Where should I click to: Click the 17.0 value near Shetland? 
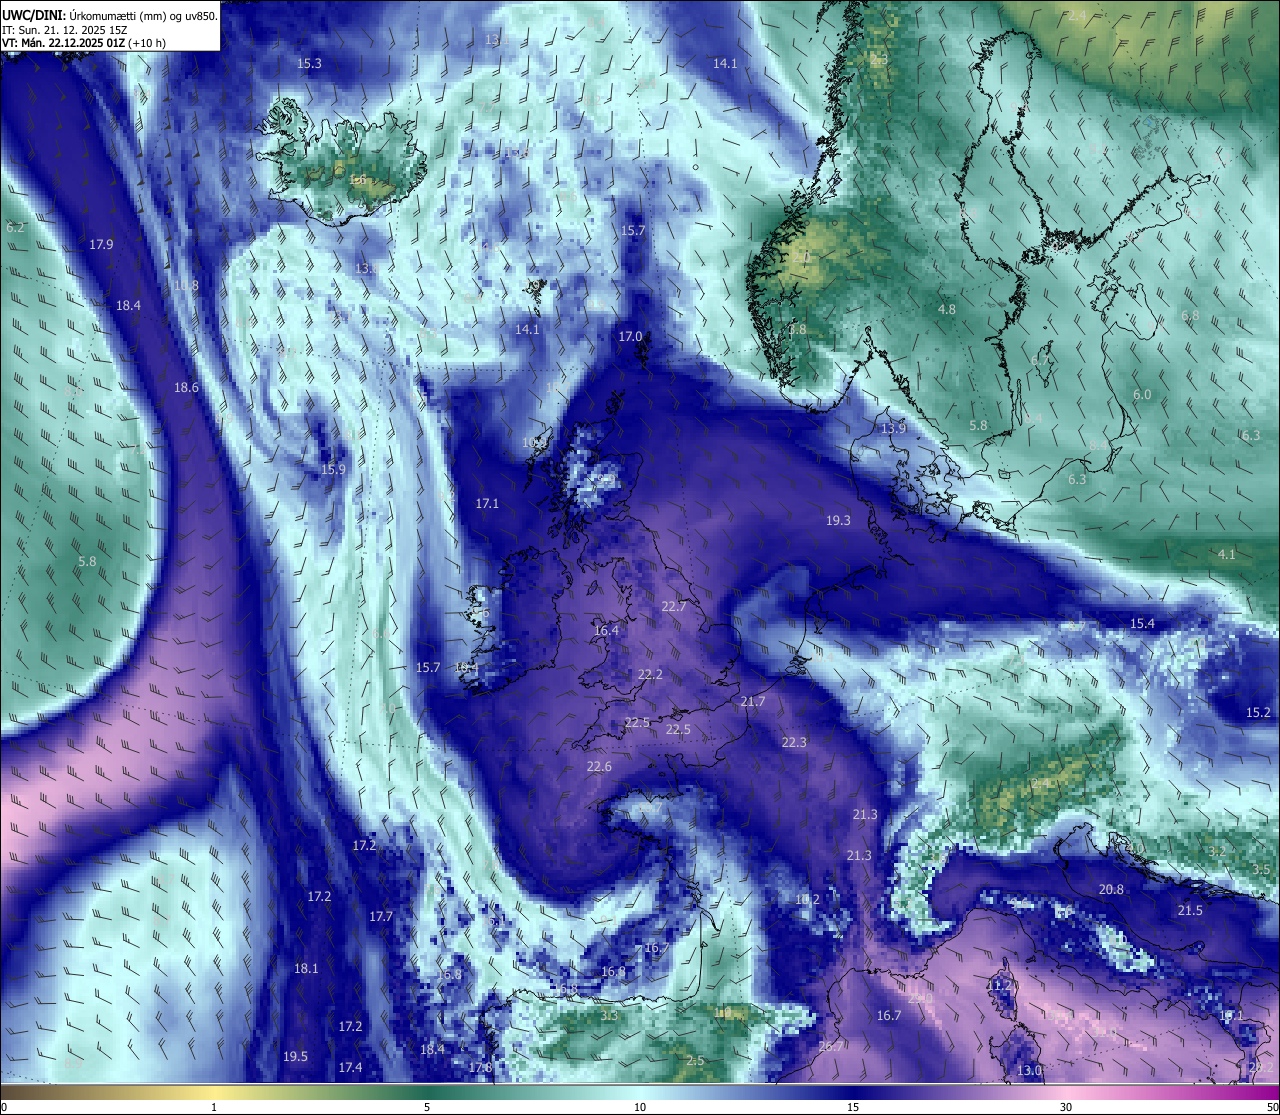[630, 337]
